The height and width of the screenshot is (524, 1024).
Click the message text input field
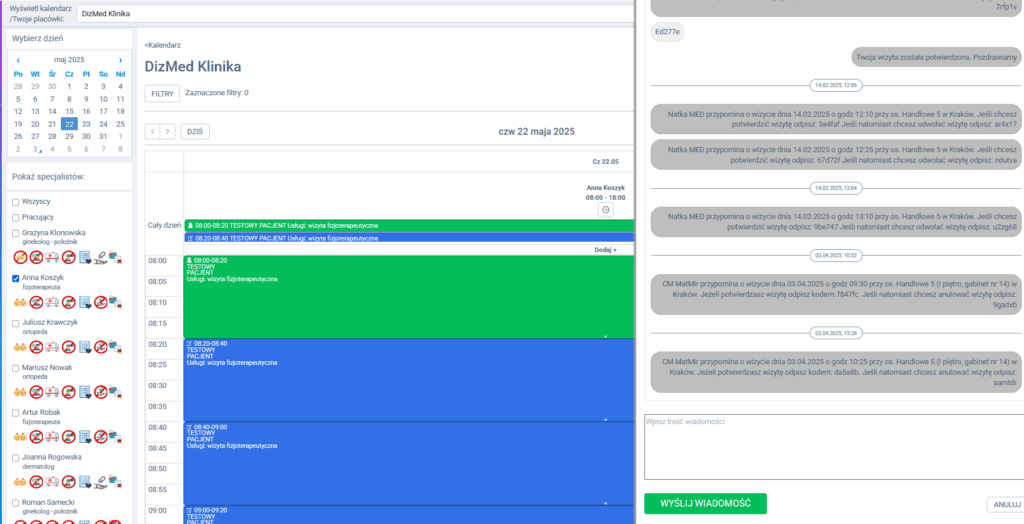834,446
